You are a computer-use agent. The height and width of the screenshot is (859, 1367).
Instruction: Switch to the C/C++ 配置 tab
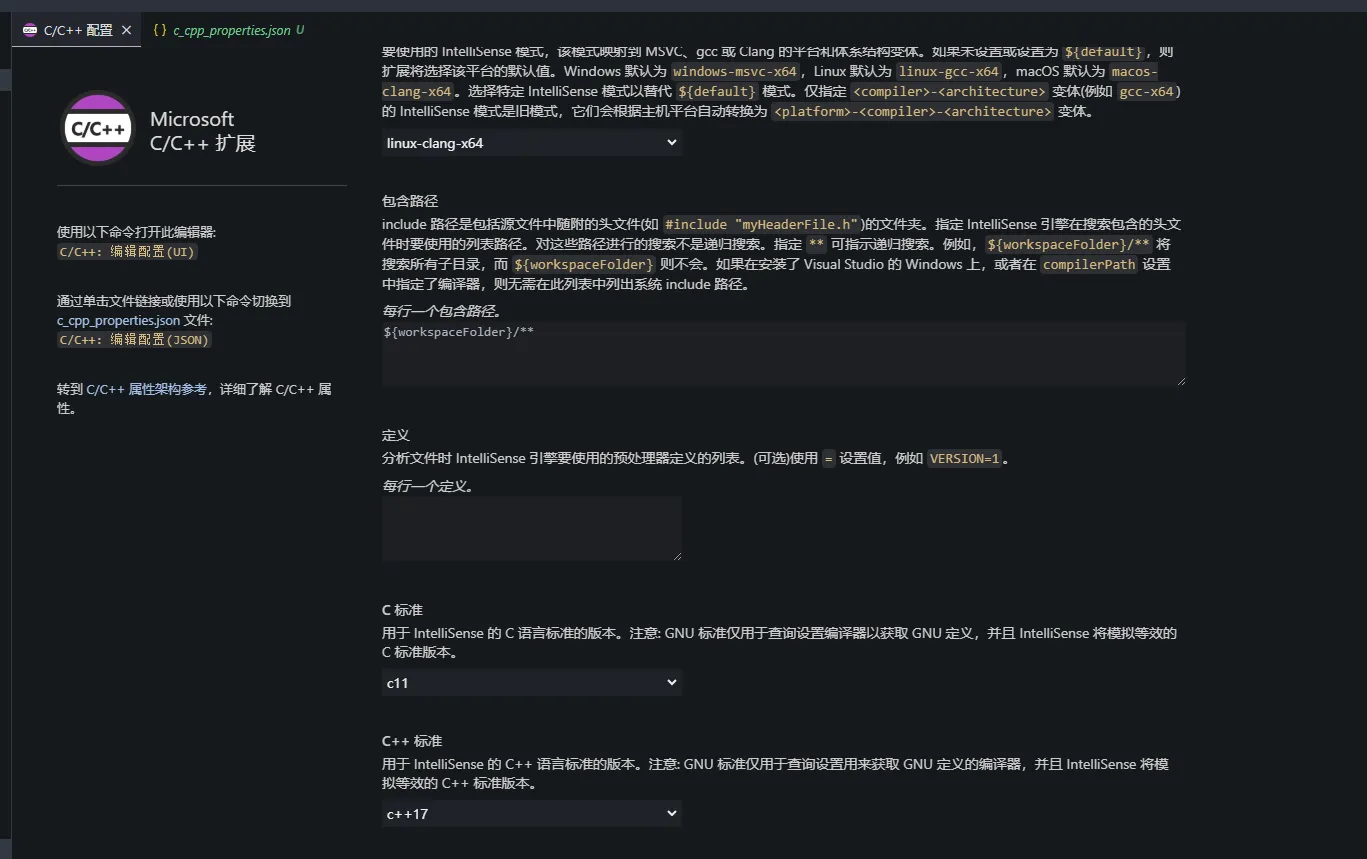pyautogui.click(x=77, y=30)
